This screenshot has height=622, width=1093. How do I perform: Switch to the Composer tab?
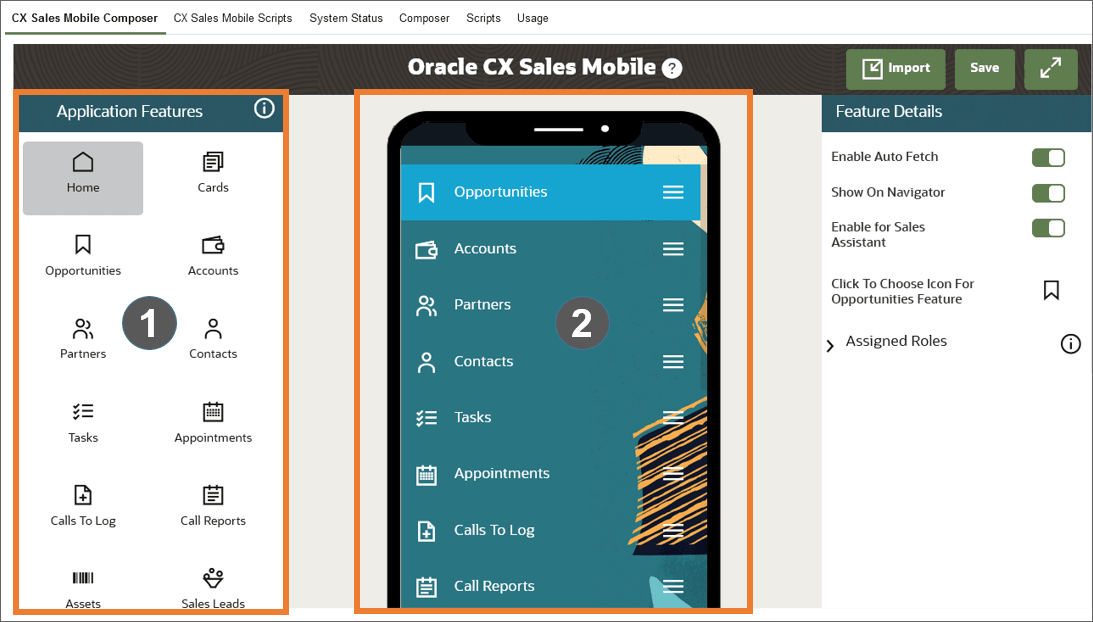[424, 18]
